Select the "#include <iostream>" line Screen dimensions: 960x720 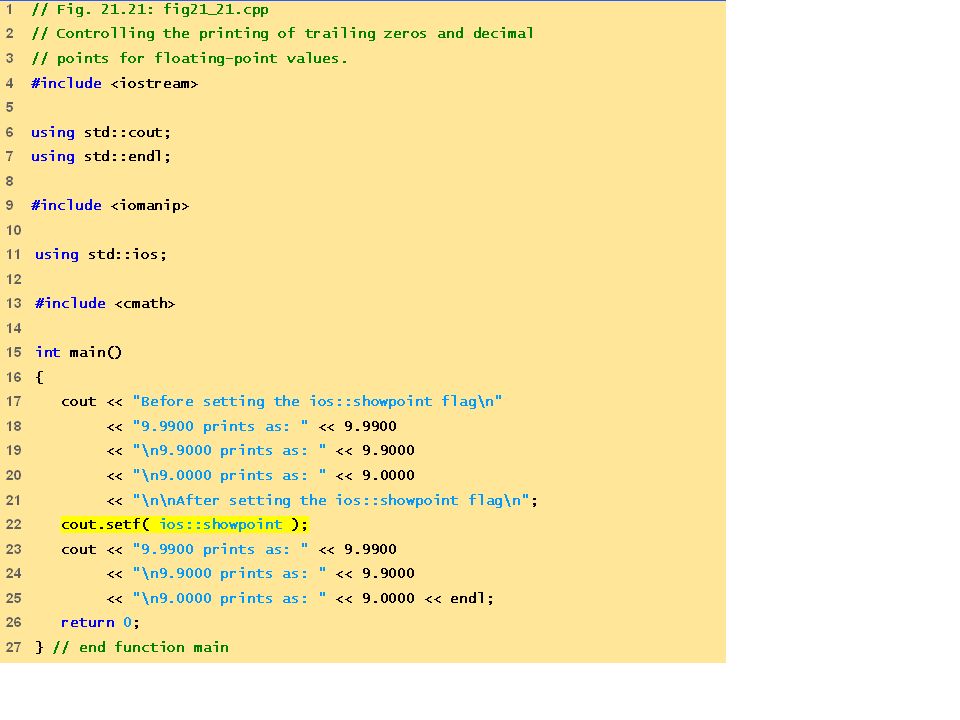pos(114,83)
